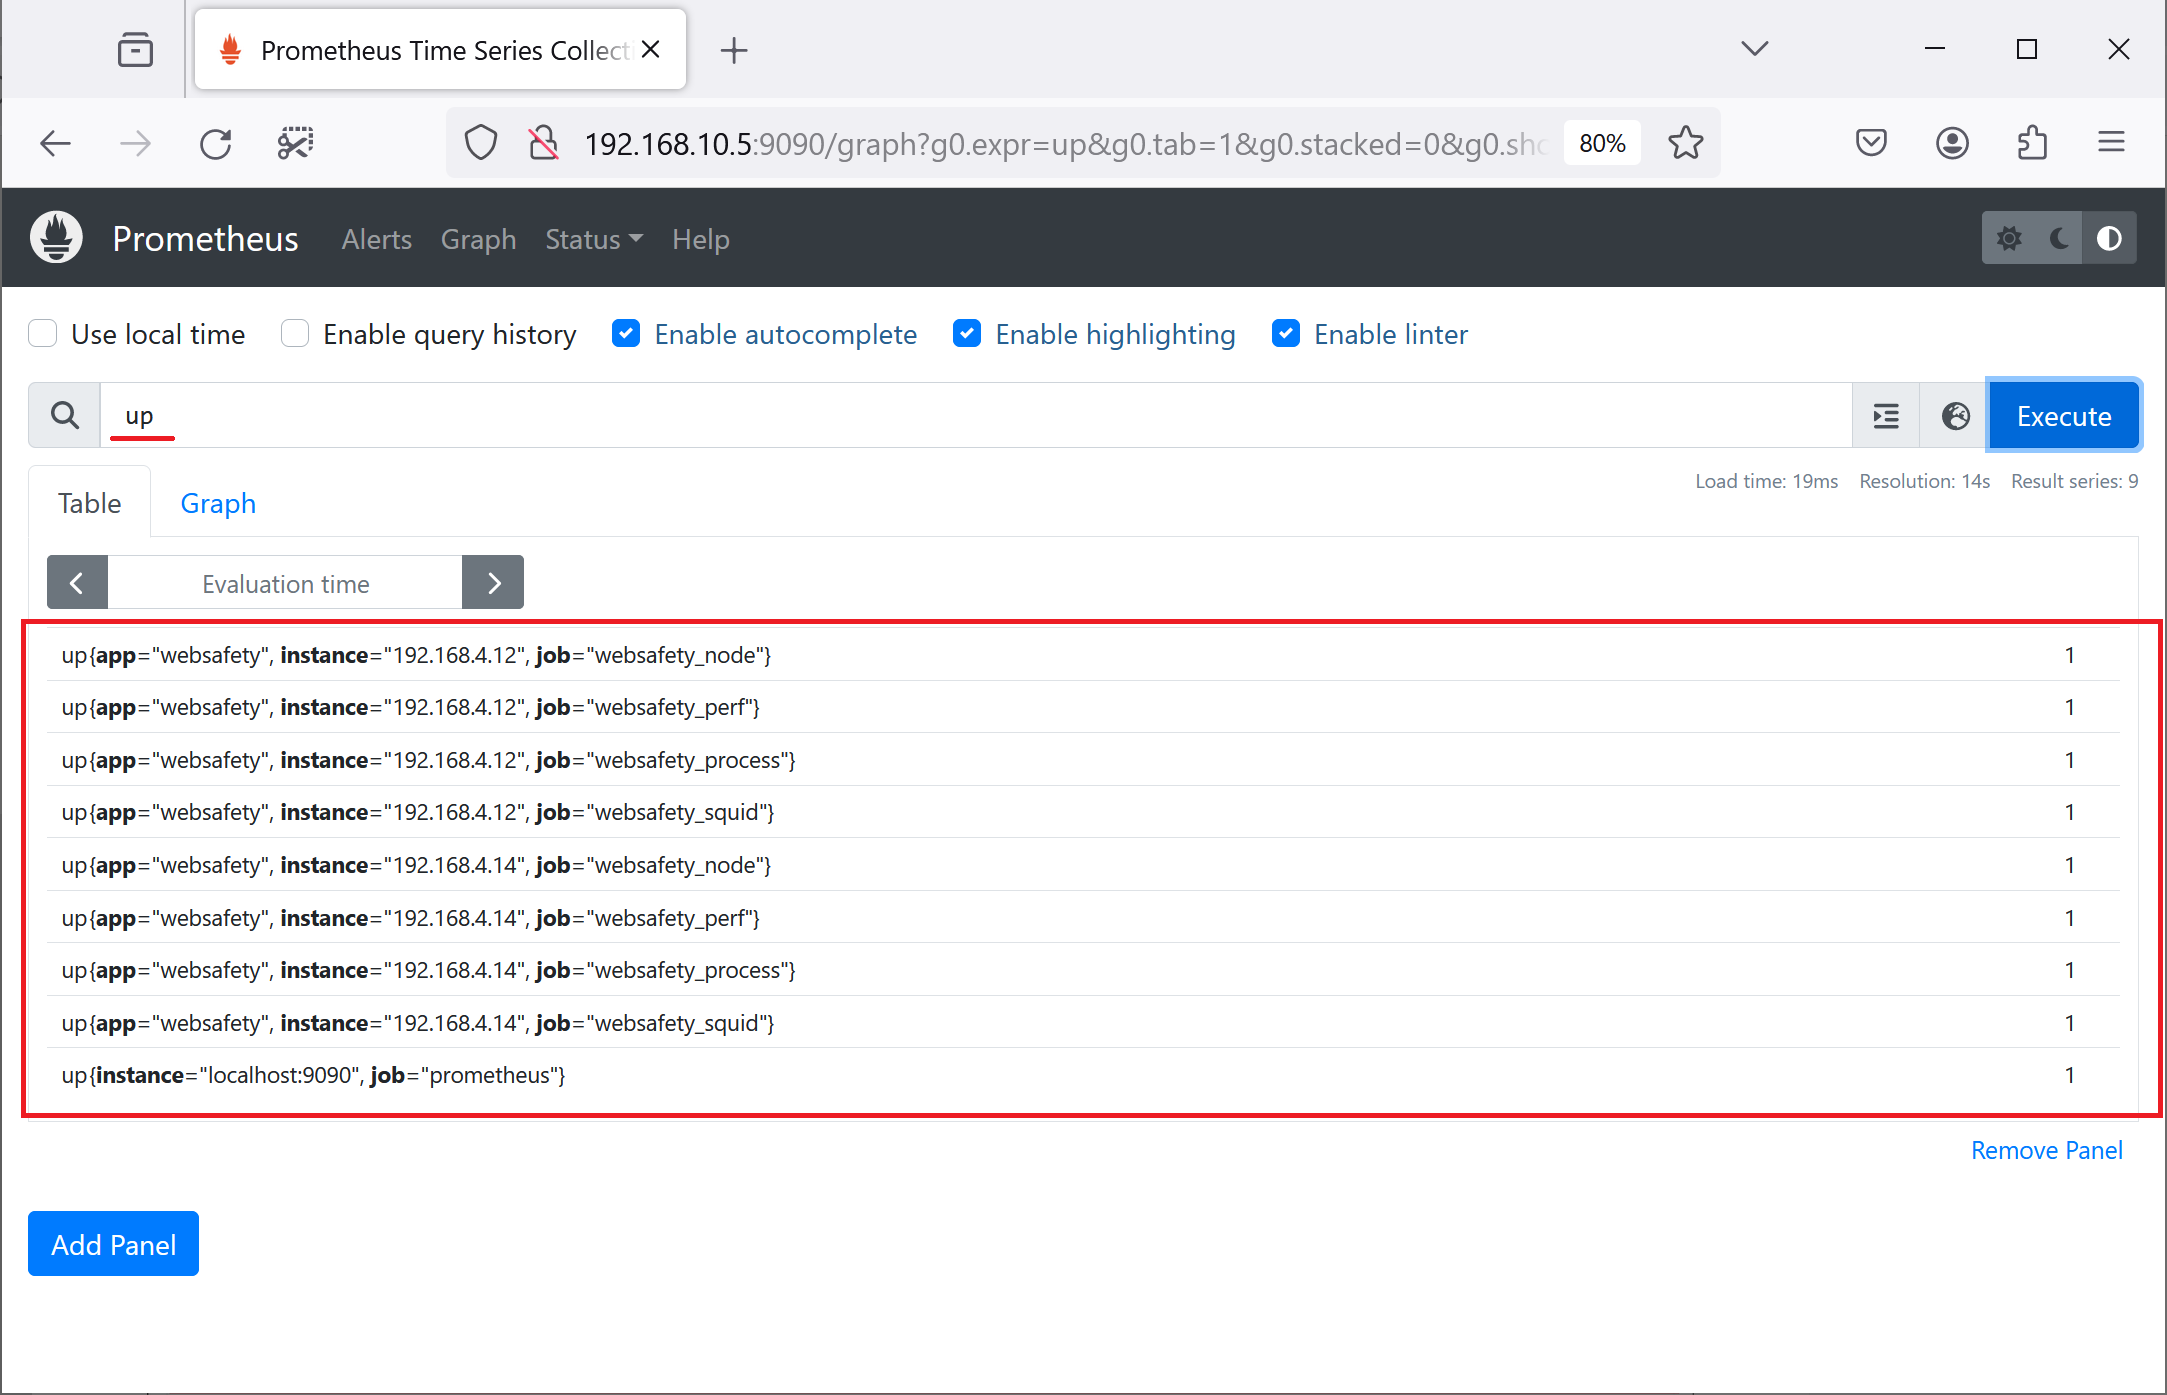Toggle the Enable query history checkbox

297,333
